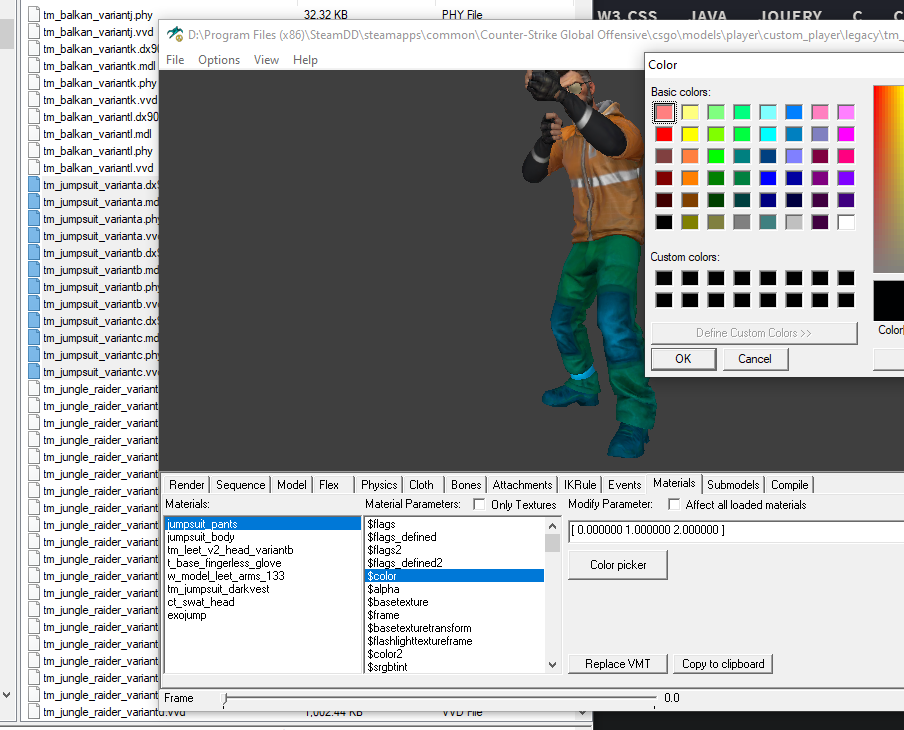Image resolution: width=904 pixels, height=730 pixels.
Task: Click file icon of tm_balkan_variantj.phy
Action: pos(34,15)
